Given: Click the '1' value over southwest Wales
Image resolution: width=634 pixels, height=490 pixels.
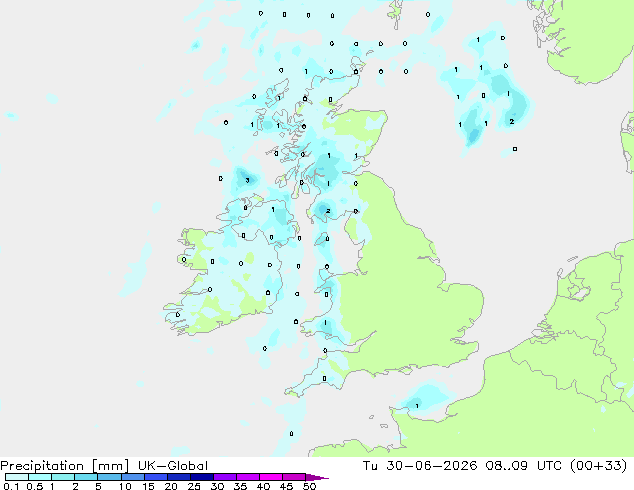Looking at the screenshot, I should pyautogui.click(x=325, y=323).
